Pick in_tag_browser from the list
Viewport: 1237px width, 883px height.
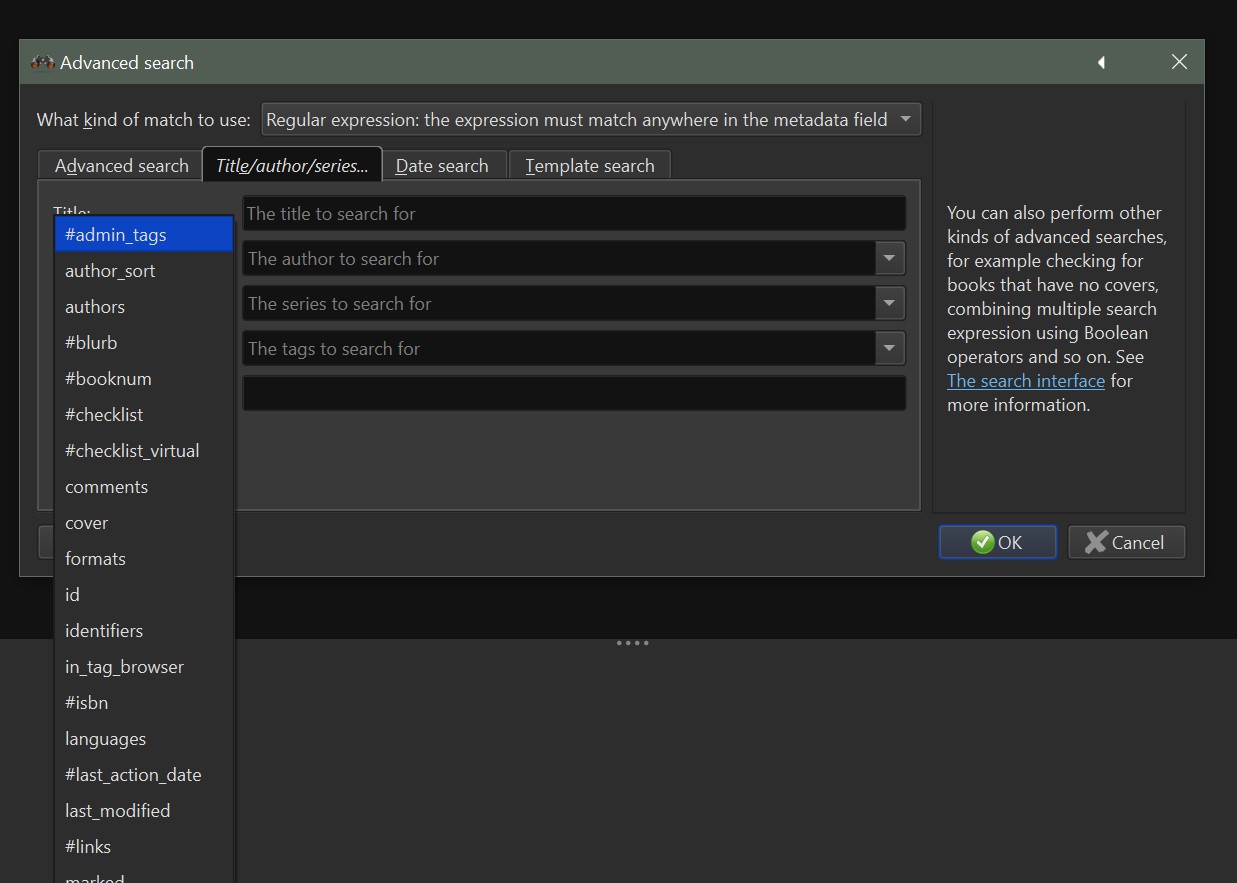click(144, 667)
